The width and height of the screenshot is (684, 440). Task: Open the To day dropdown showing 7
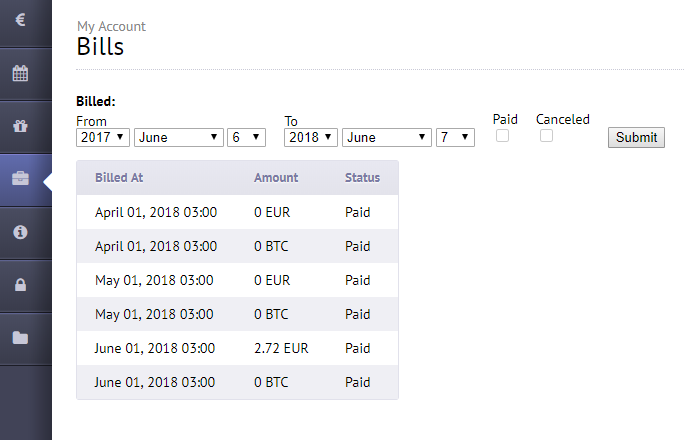click(455, 137)
